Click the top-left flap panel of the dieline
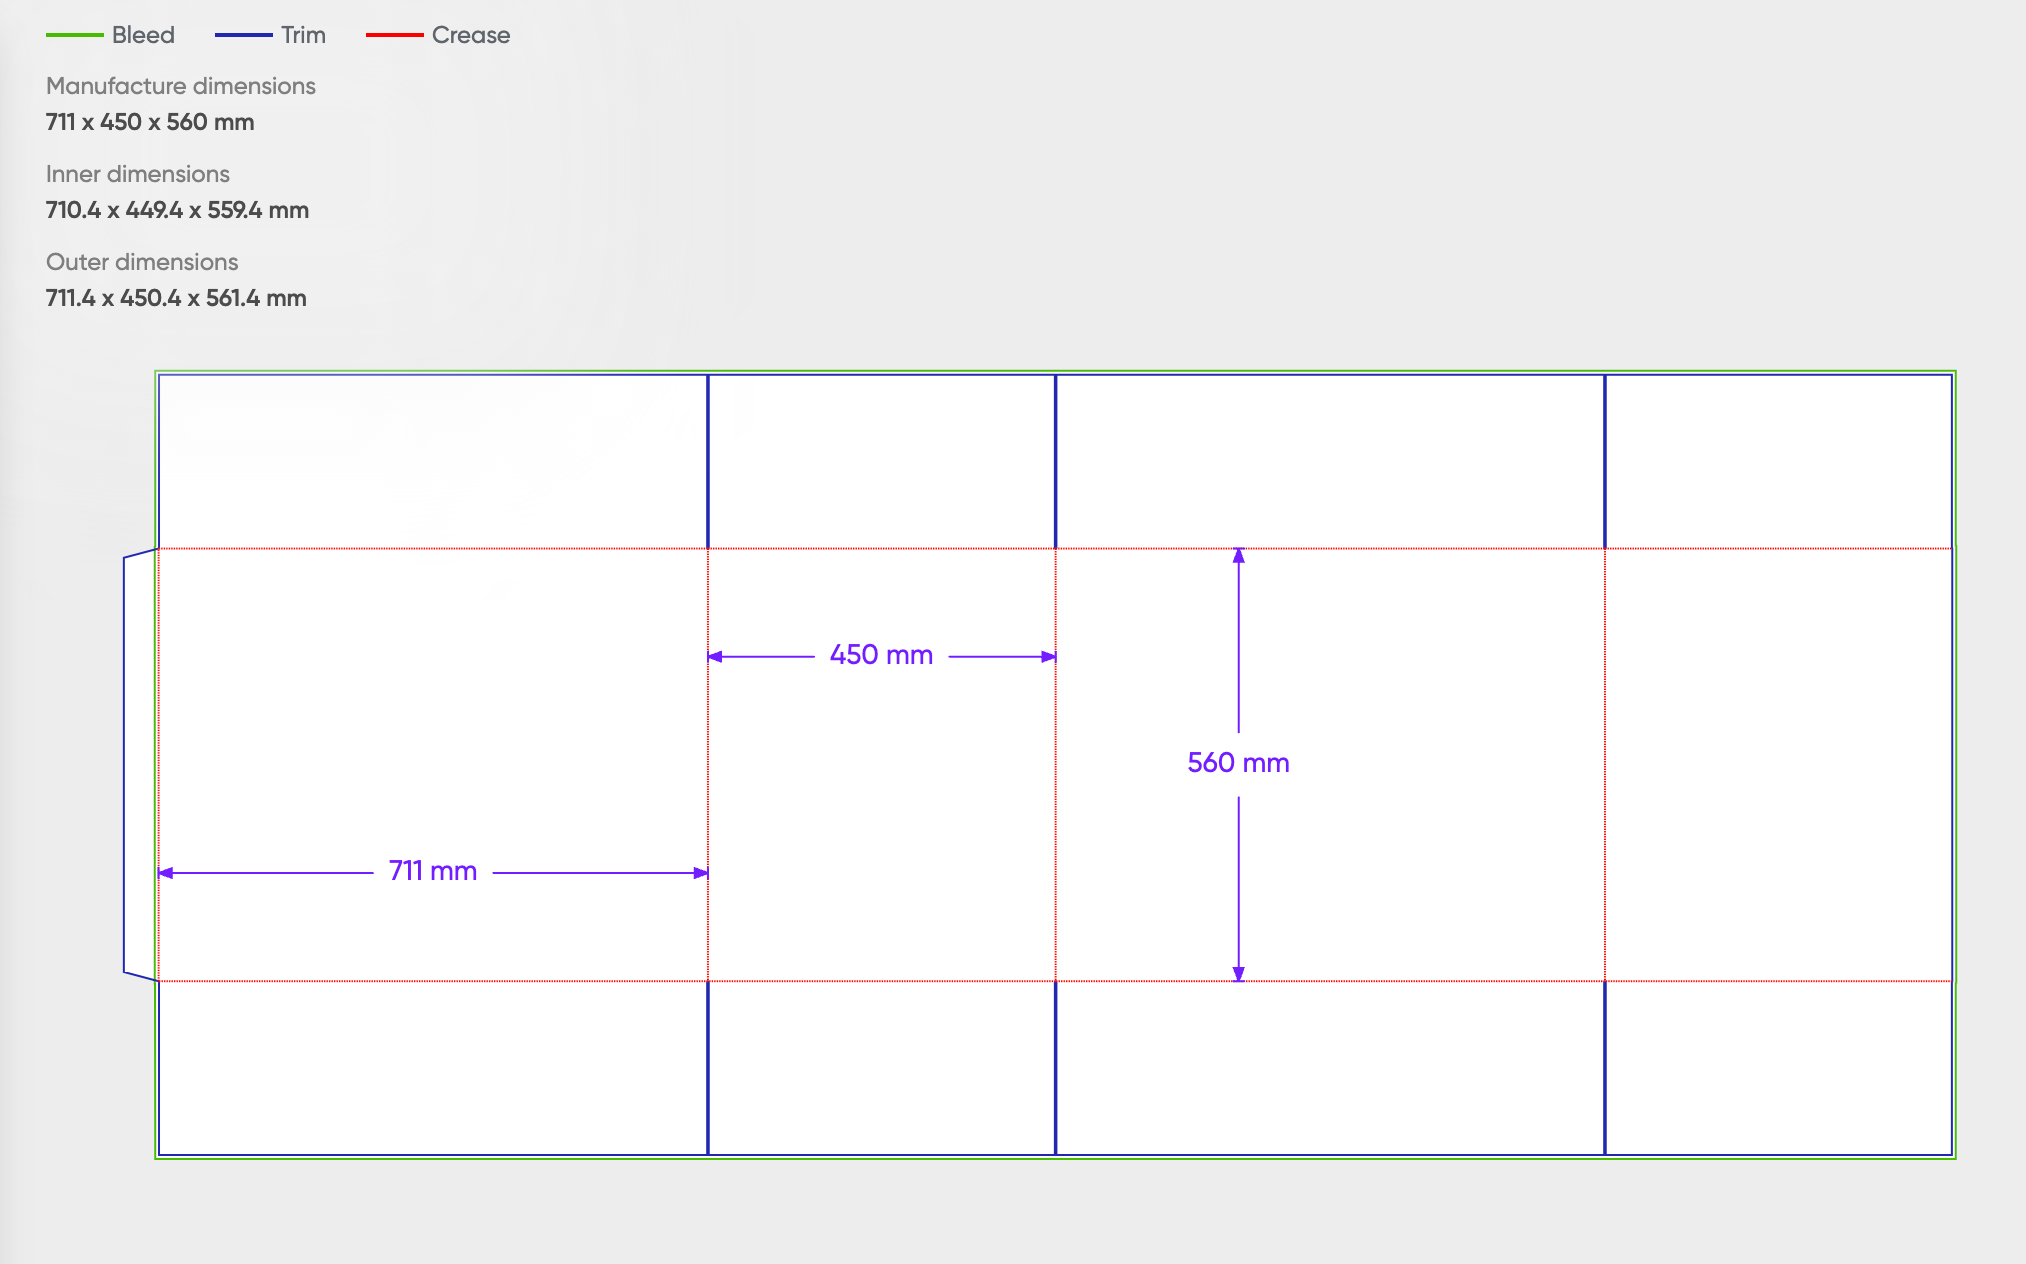Screen dimensions: 2026x1264 tap(432, 461)
